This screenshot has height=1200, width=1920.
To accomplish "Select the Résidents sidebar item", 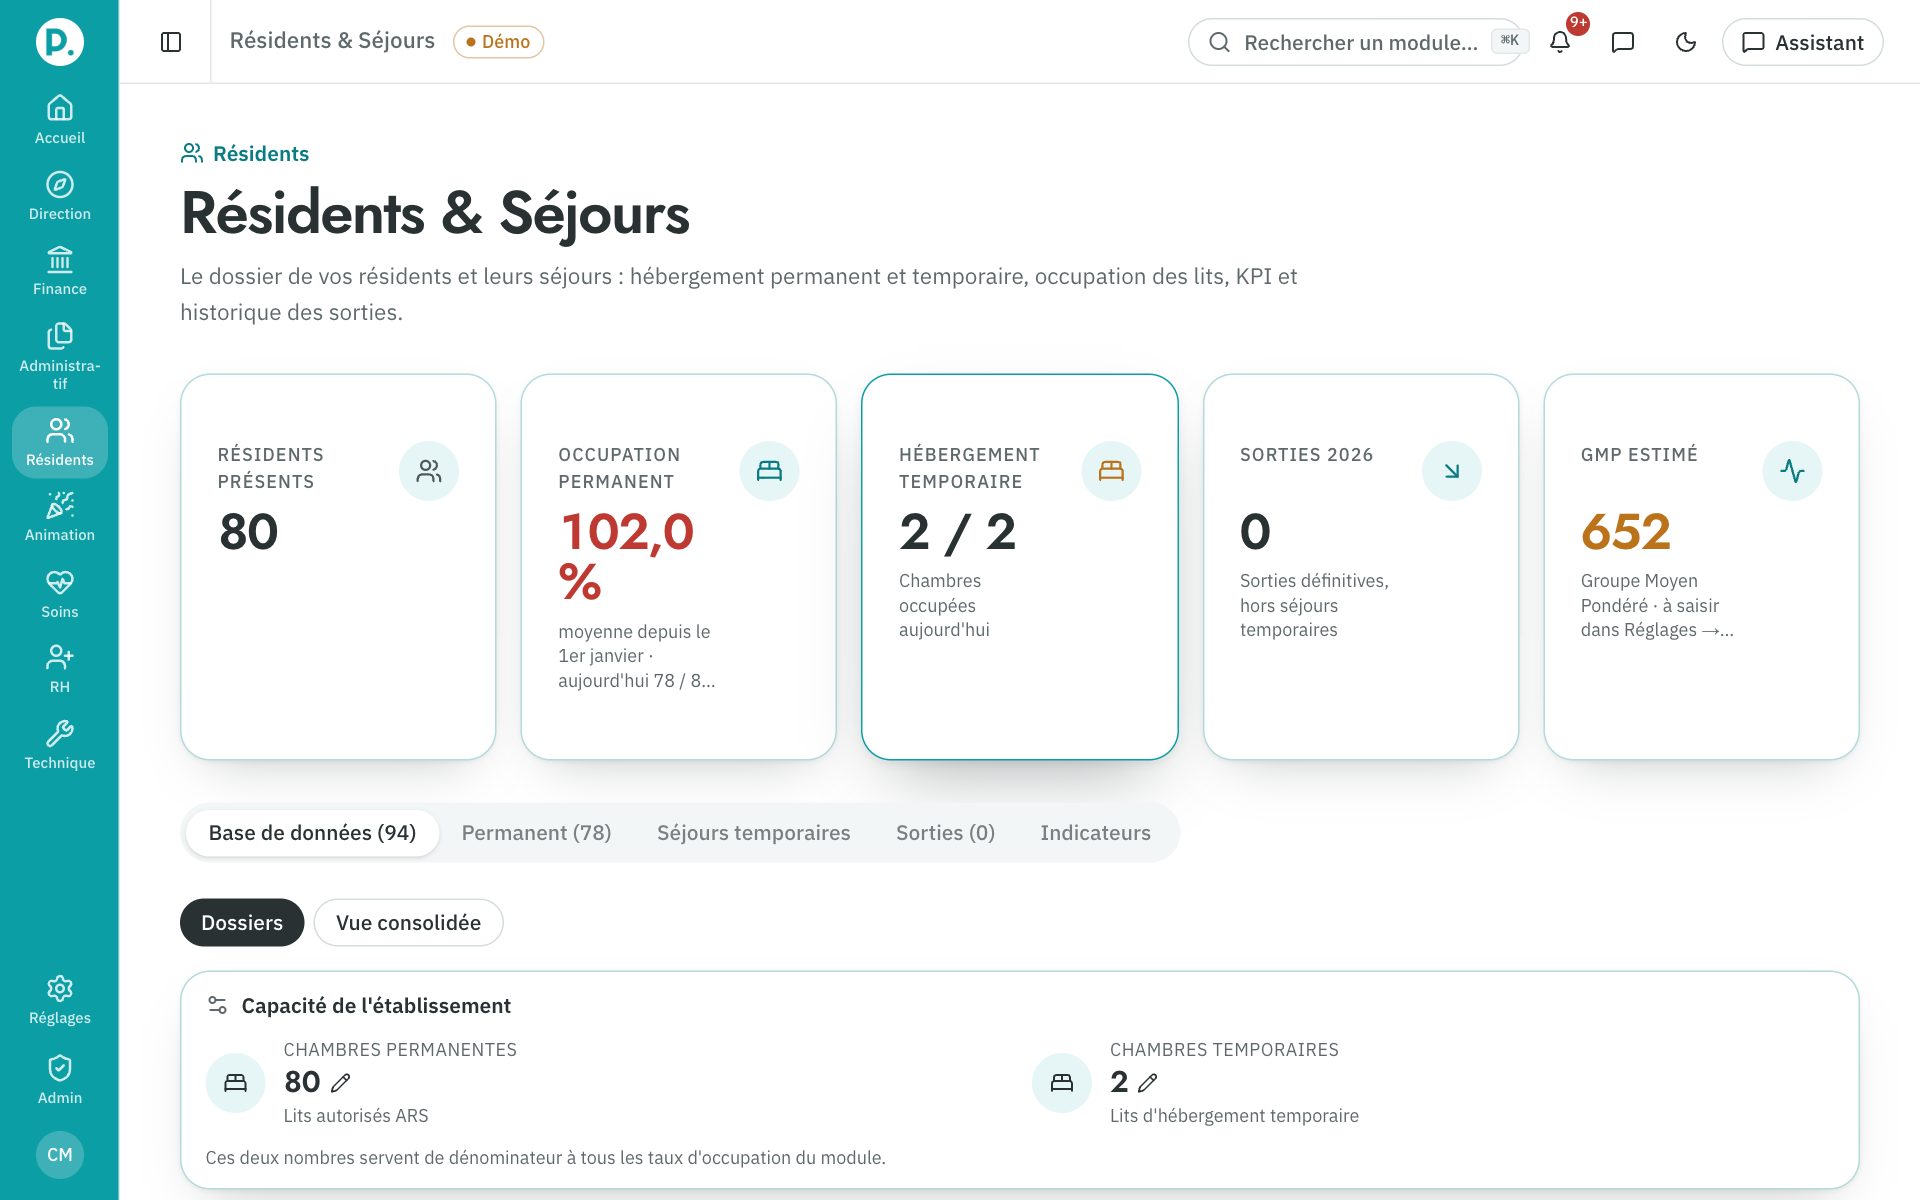I will tap(60, 442).
